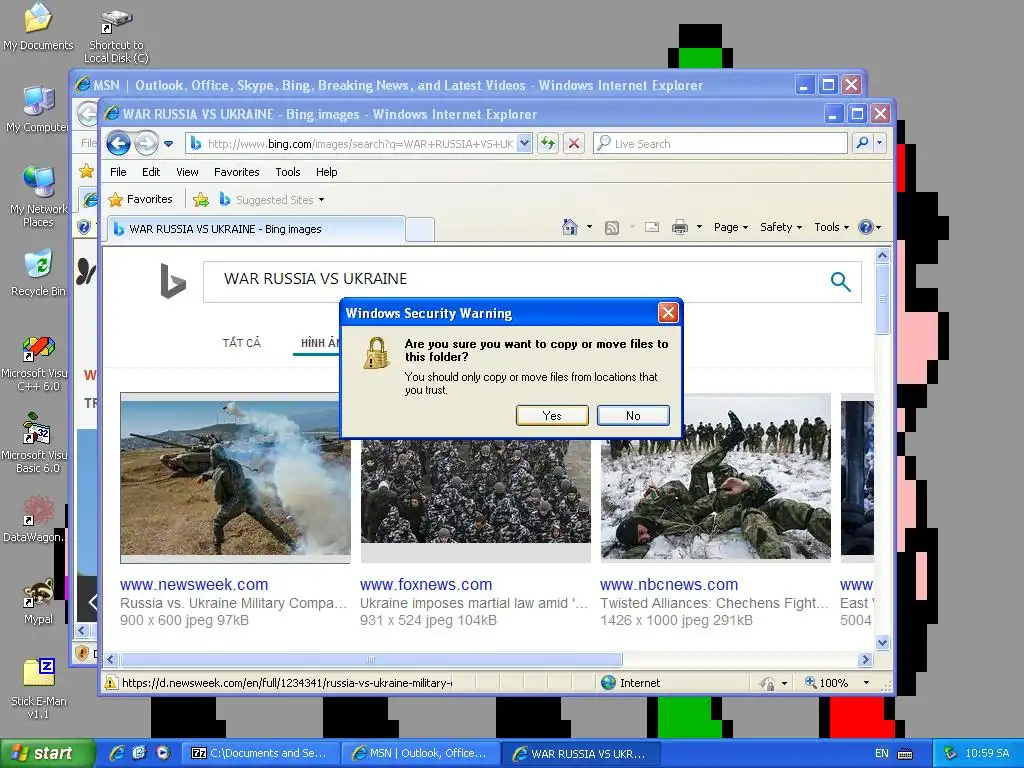Open the Help menu
Screen dimensions: 1024x768
(327, 172)
